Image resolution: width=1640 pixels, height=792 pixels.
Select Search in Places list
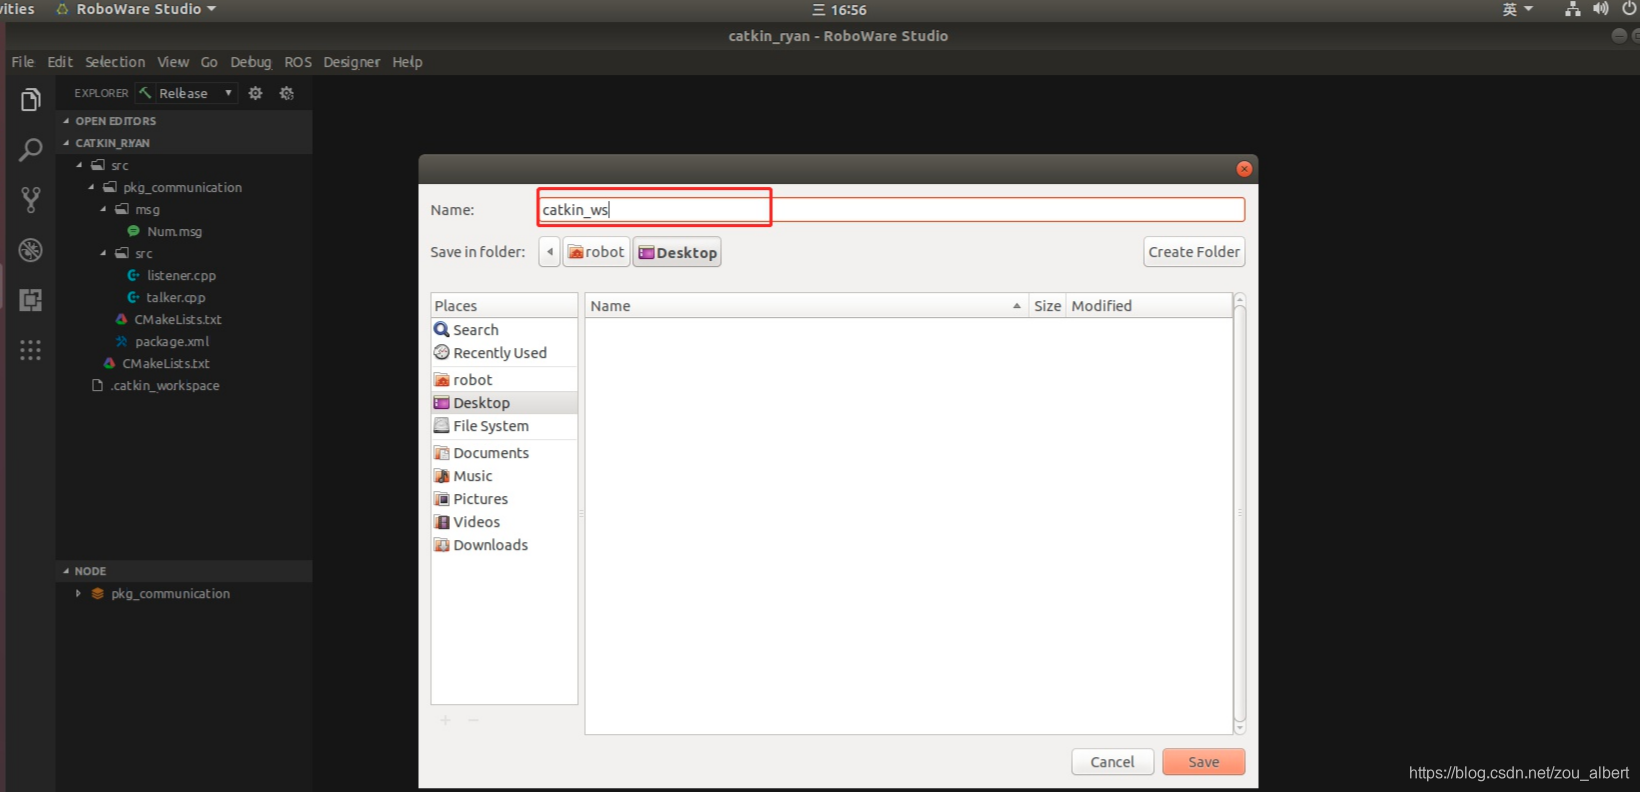(x=504, y=330)
